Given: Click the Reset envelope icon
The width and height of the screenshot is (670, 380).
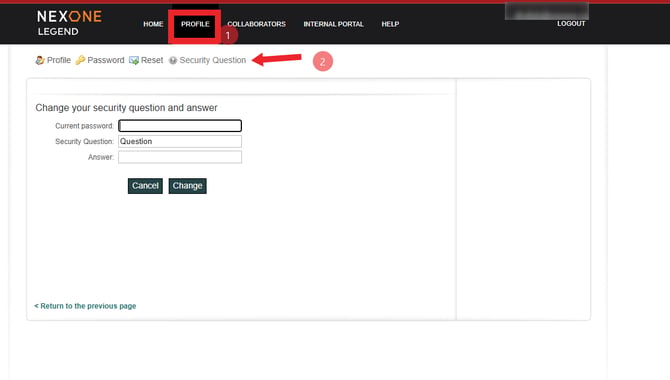Looking at the screenshot, I should (134, 60).
